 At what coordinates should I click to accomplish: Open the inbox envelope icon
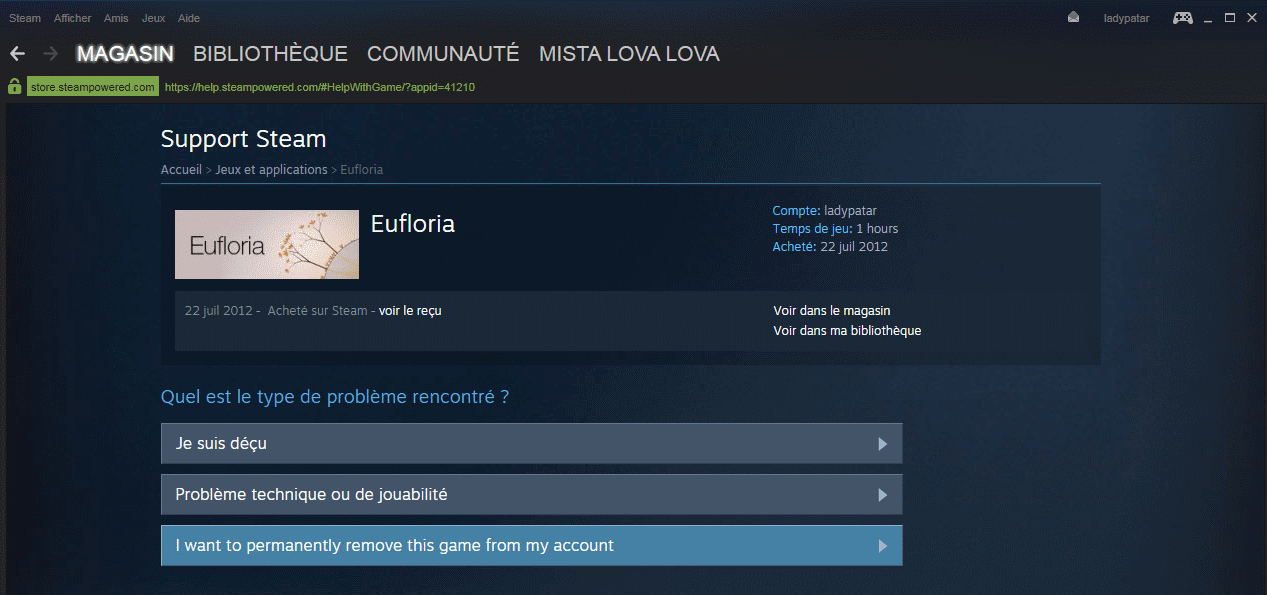click(1073, 18)
